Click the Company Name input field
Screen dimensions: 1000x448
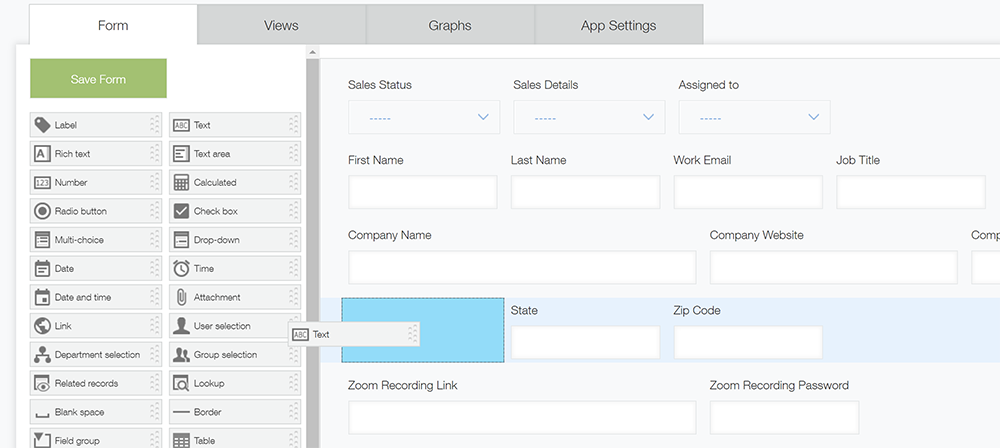coord(521,267)
